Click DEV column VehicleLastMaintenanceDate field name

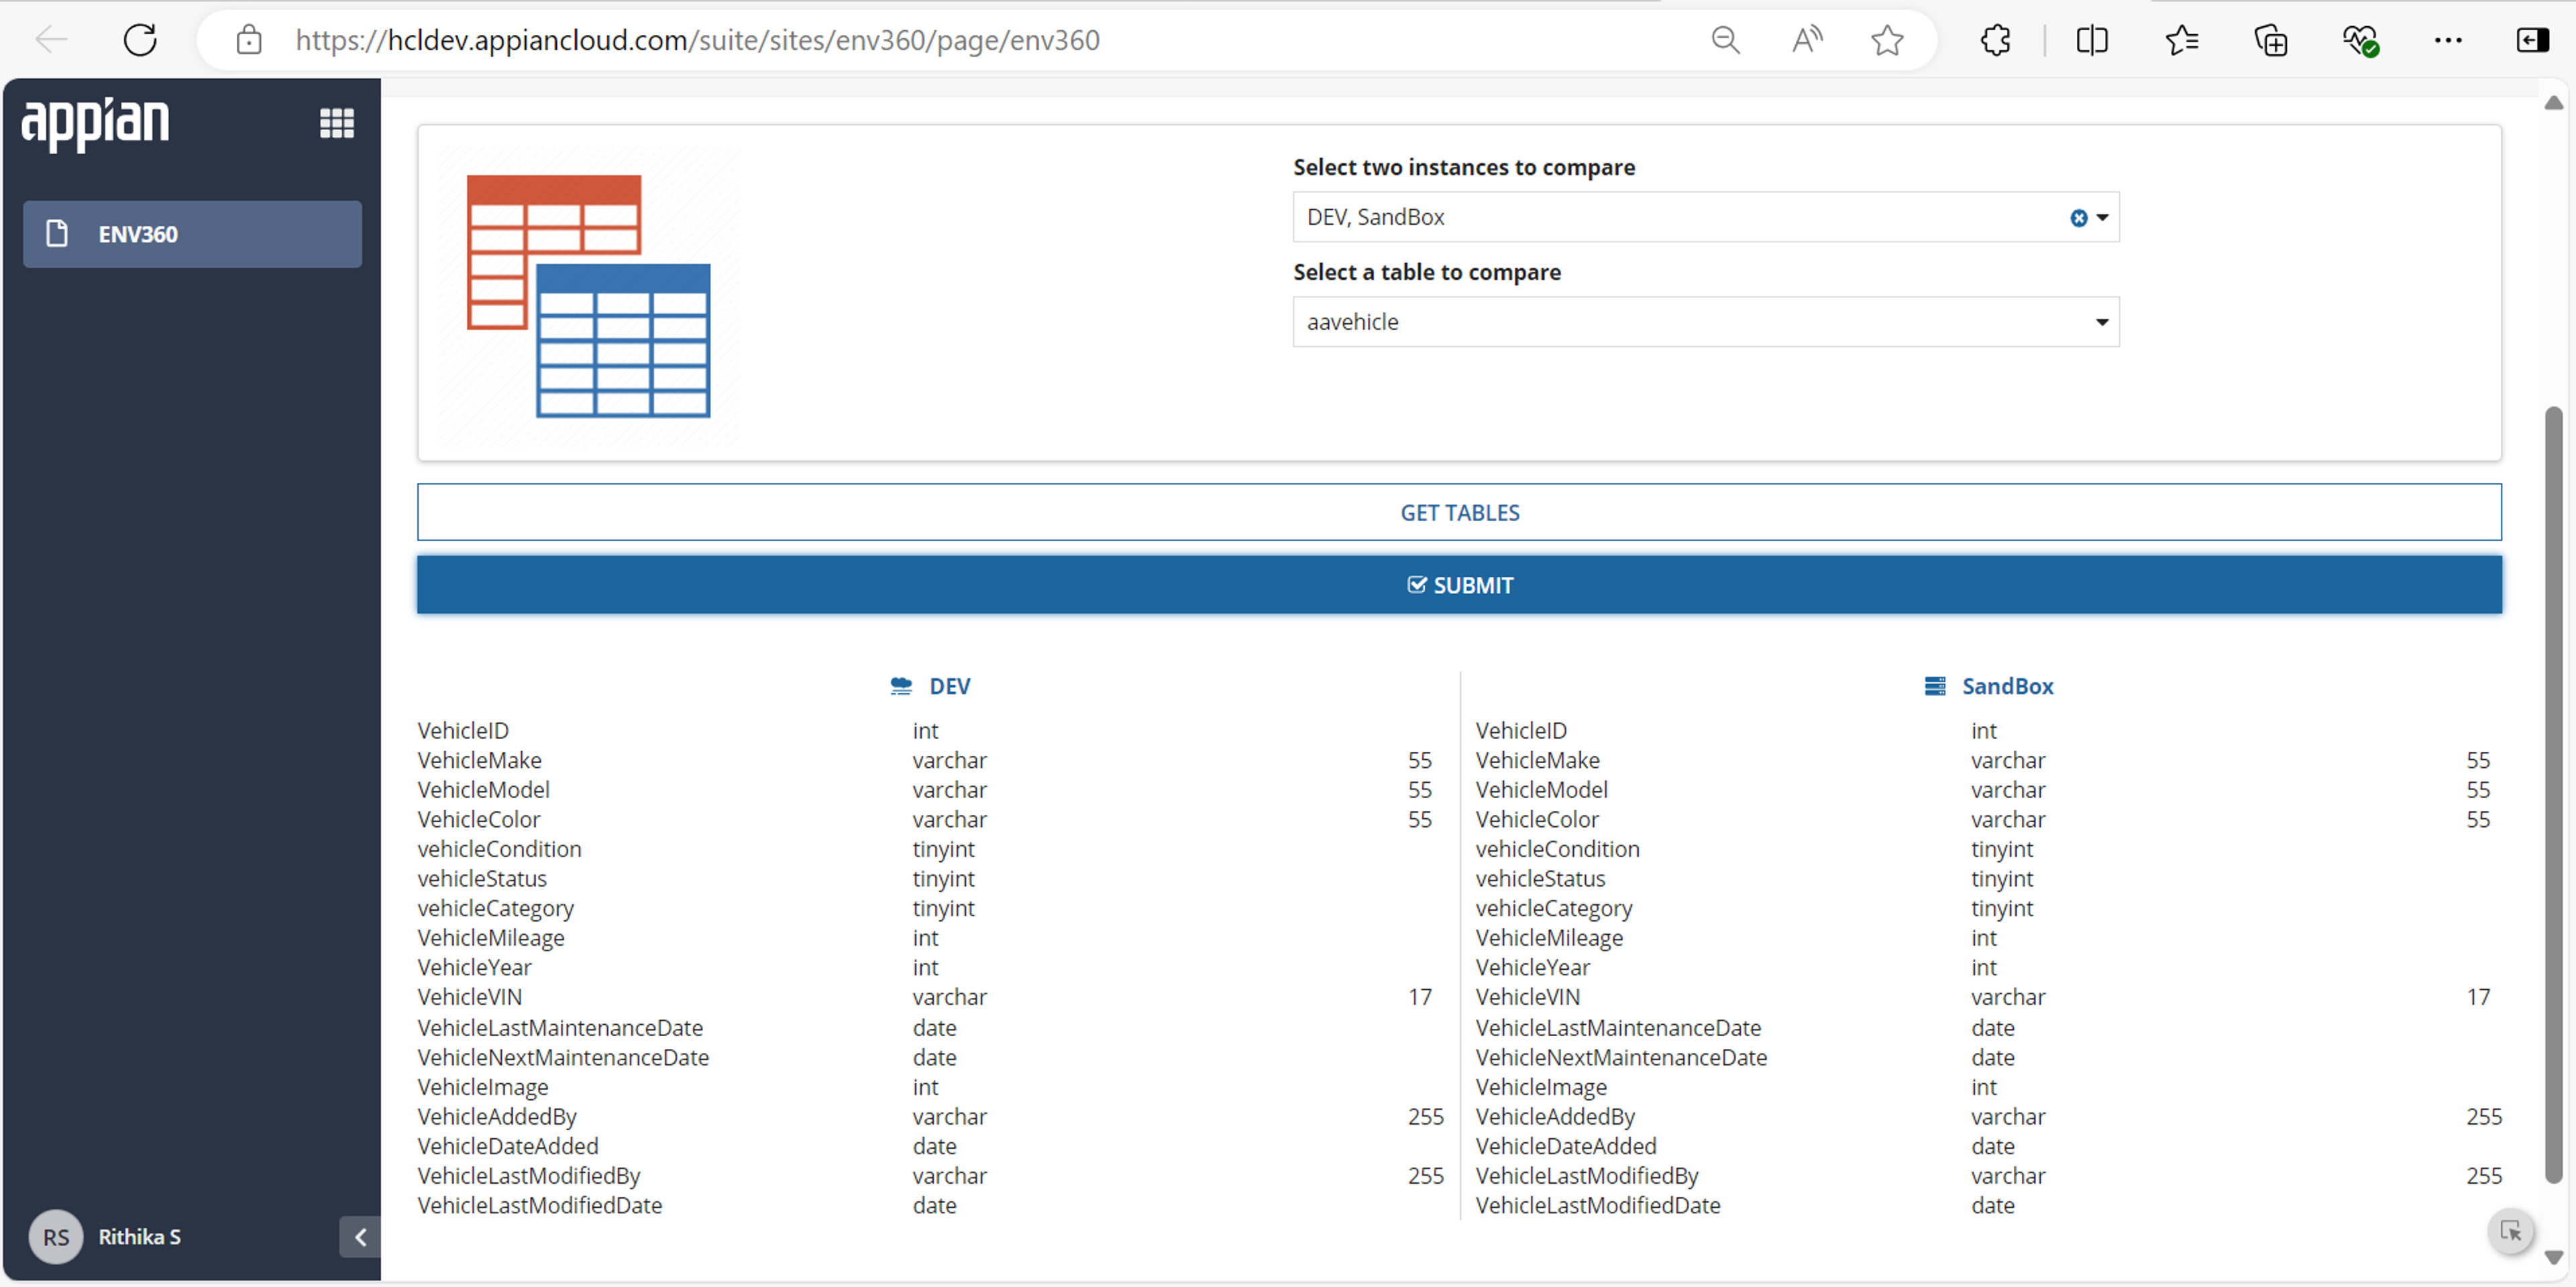click(x=560, y=1028)
